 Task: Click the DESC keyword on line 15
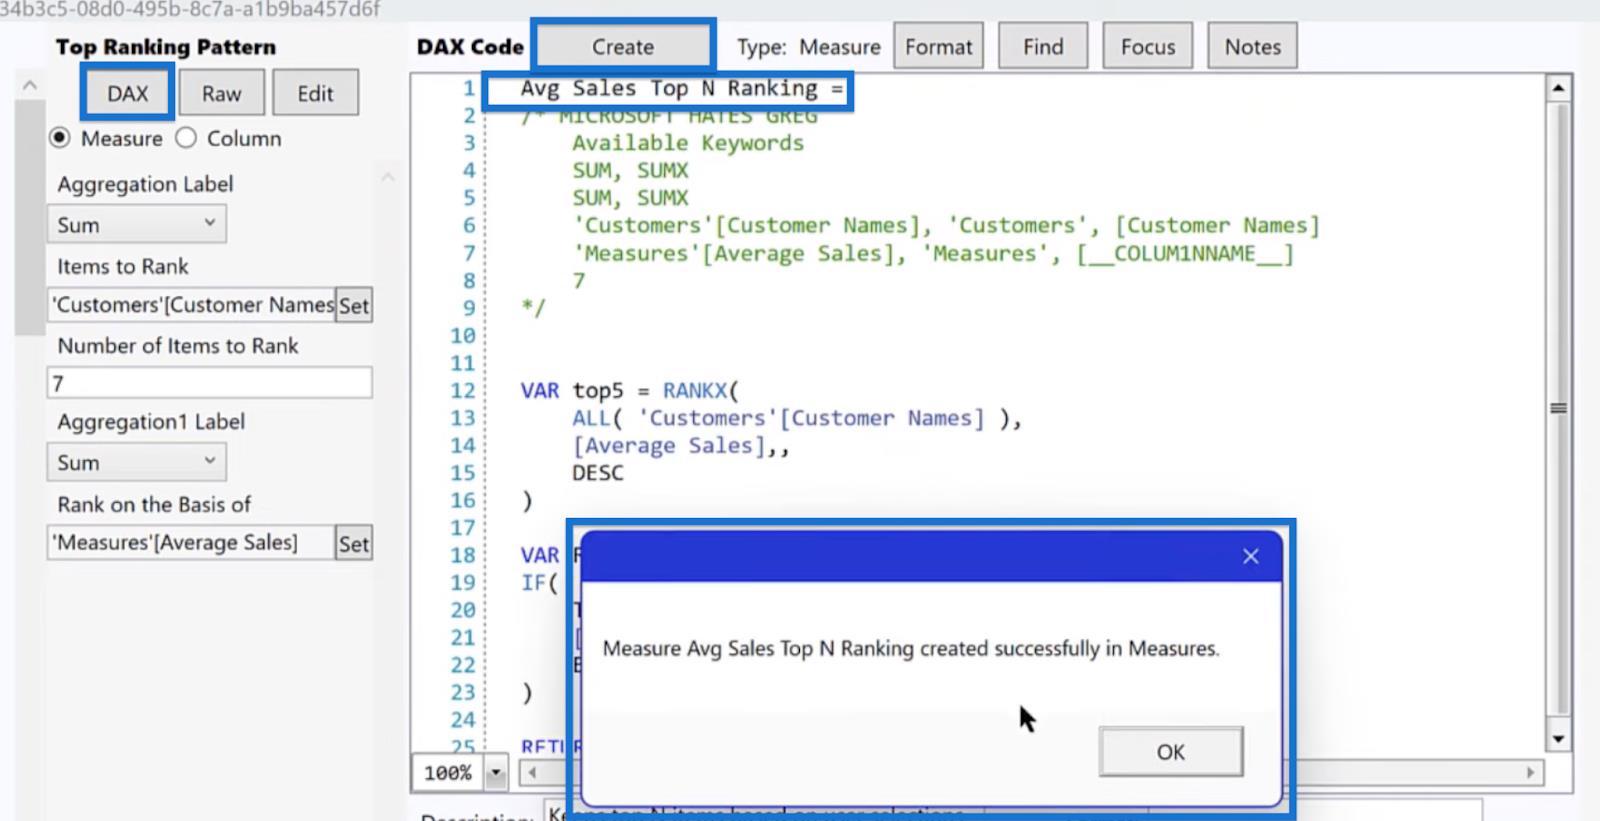[x=598, y=473]
